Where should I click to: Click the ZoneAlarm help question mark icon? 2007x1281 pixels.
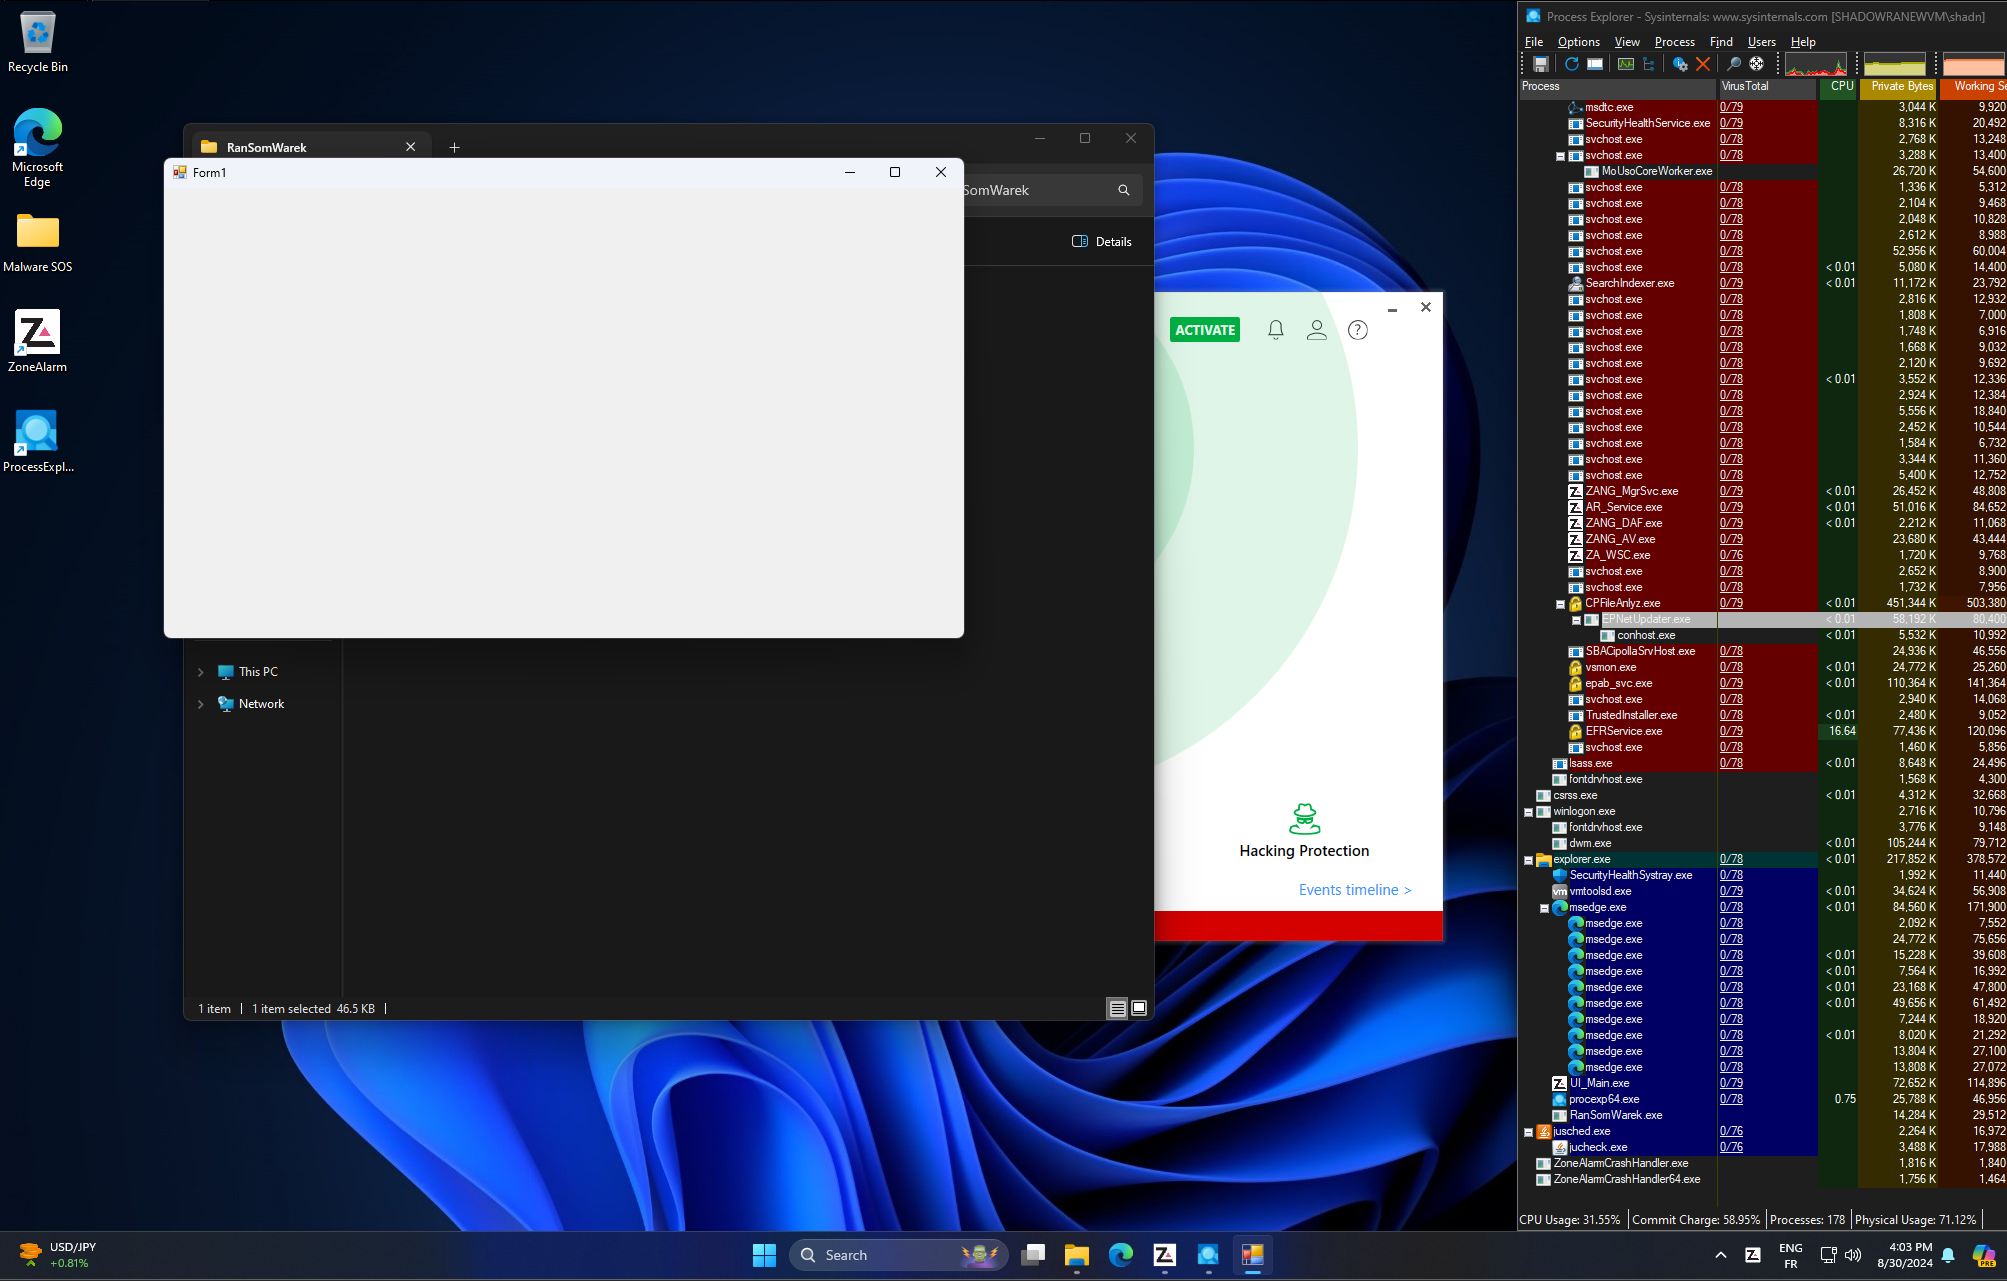click(x=1357, y=330)
